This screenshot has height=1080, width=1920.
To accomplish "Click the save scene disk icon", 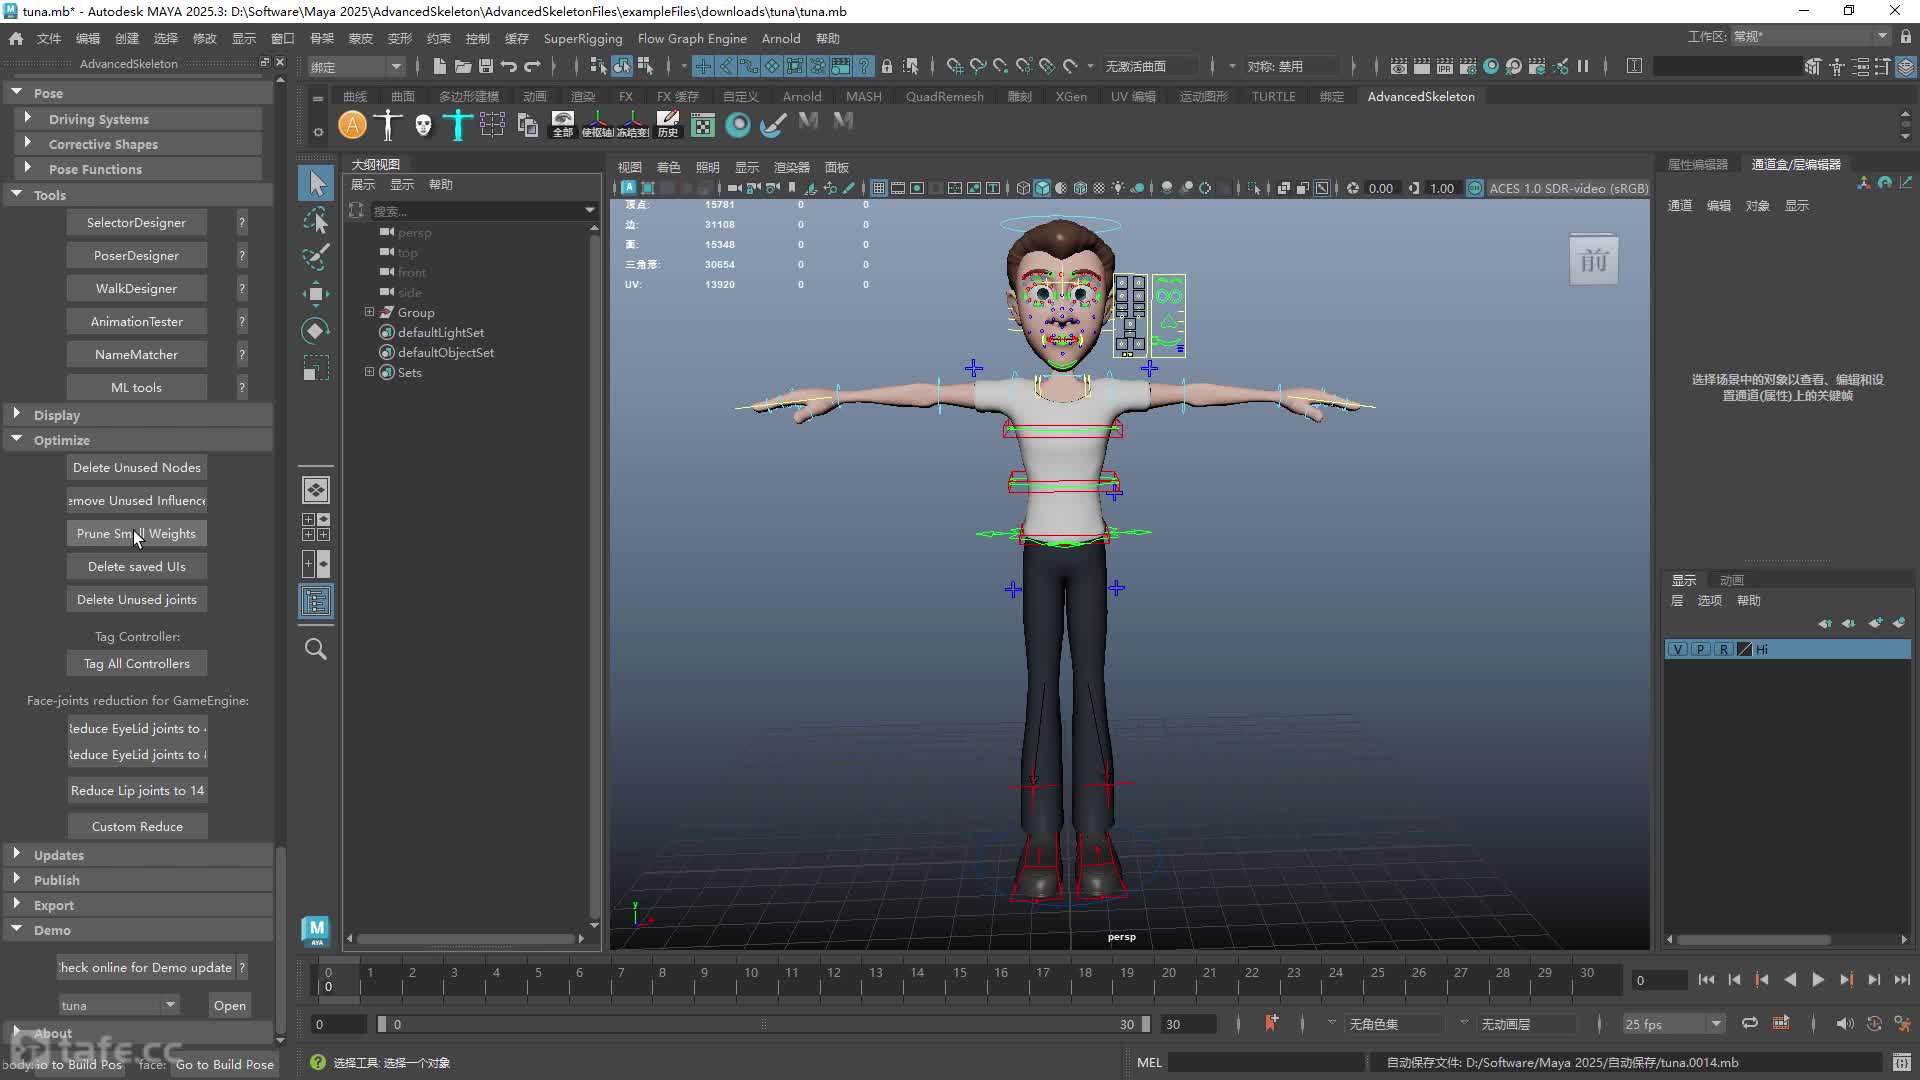I will [486, 66].
